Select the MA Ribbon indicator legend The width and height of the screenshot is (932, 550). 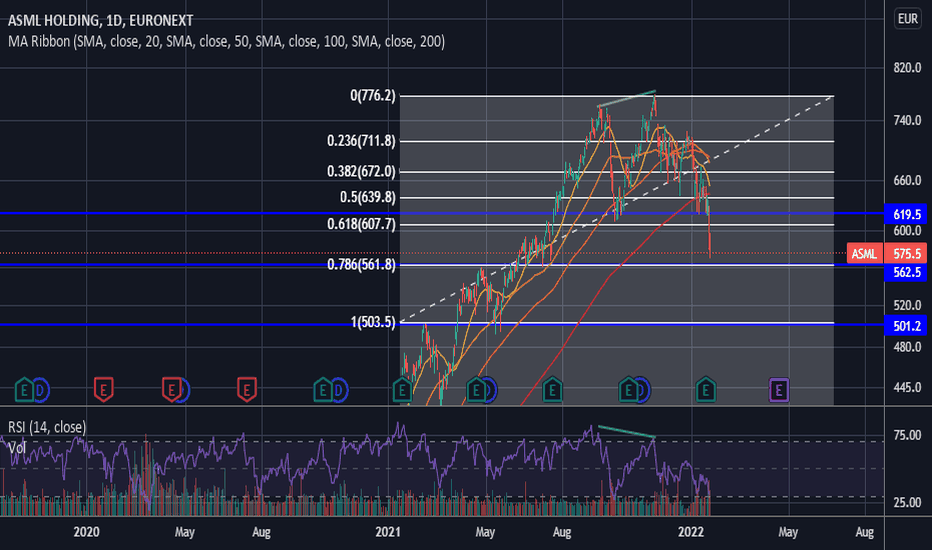point(226,41)
